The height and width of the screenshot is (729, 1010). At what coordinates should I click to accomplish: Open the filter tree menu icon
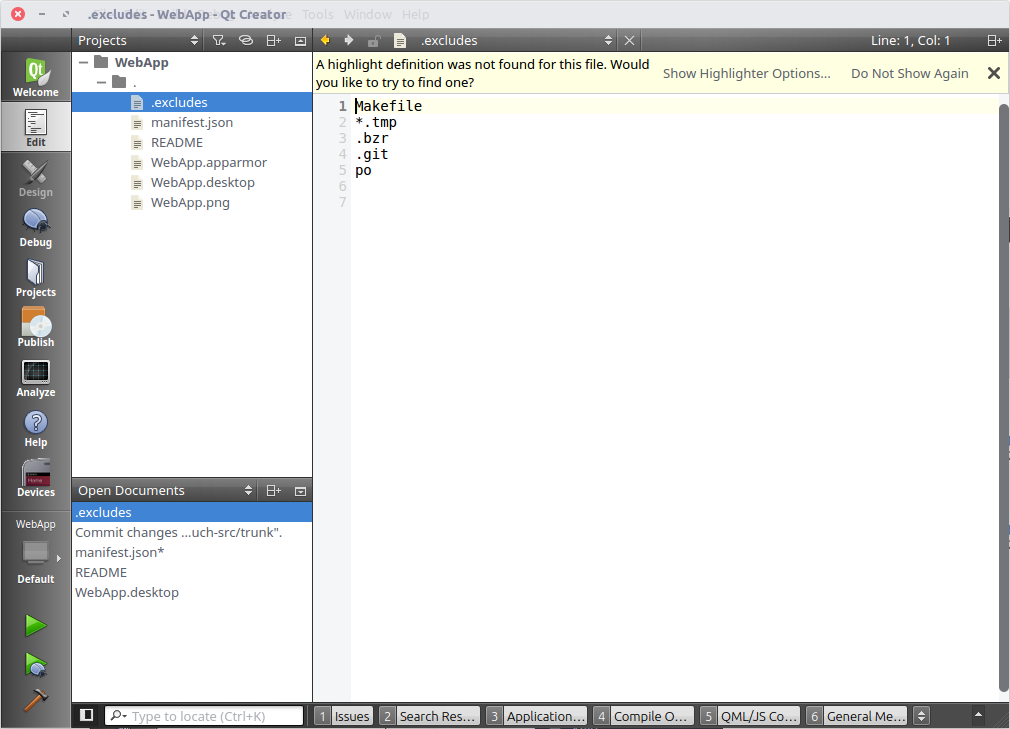click(219, 40)
